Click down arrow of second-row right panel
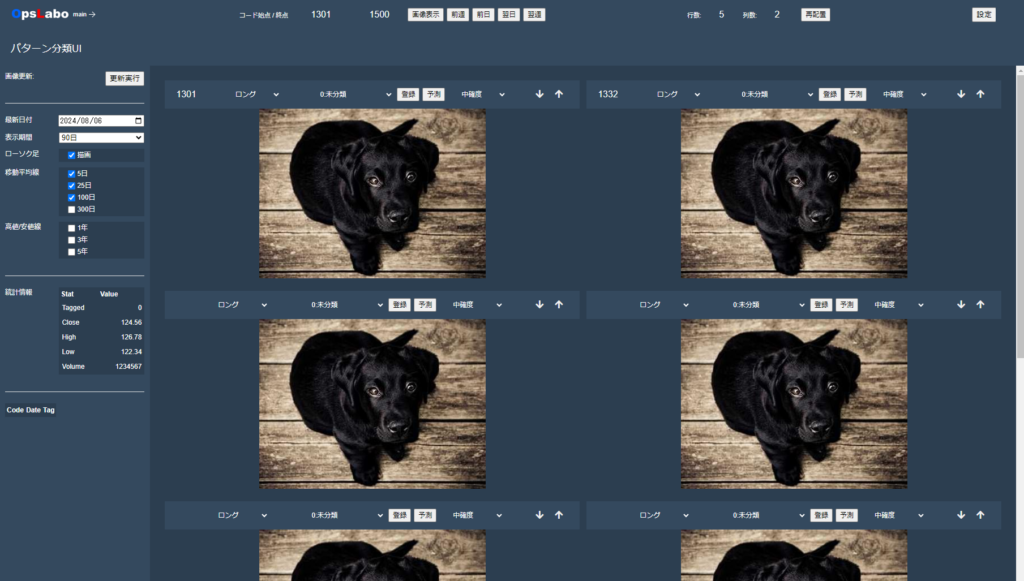The height and width of the screenshot is (581, 1024). tap(961, 304)
